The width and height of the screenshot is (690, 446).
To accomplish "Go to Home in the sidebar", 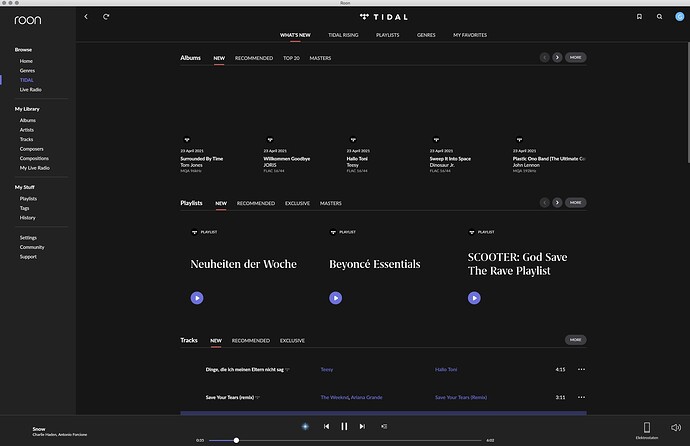I will point(26,61).
